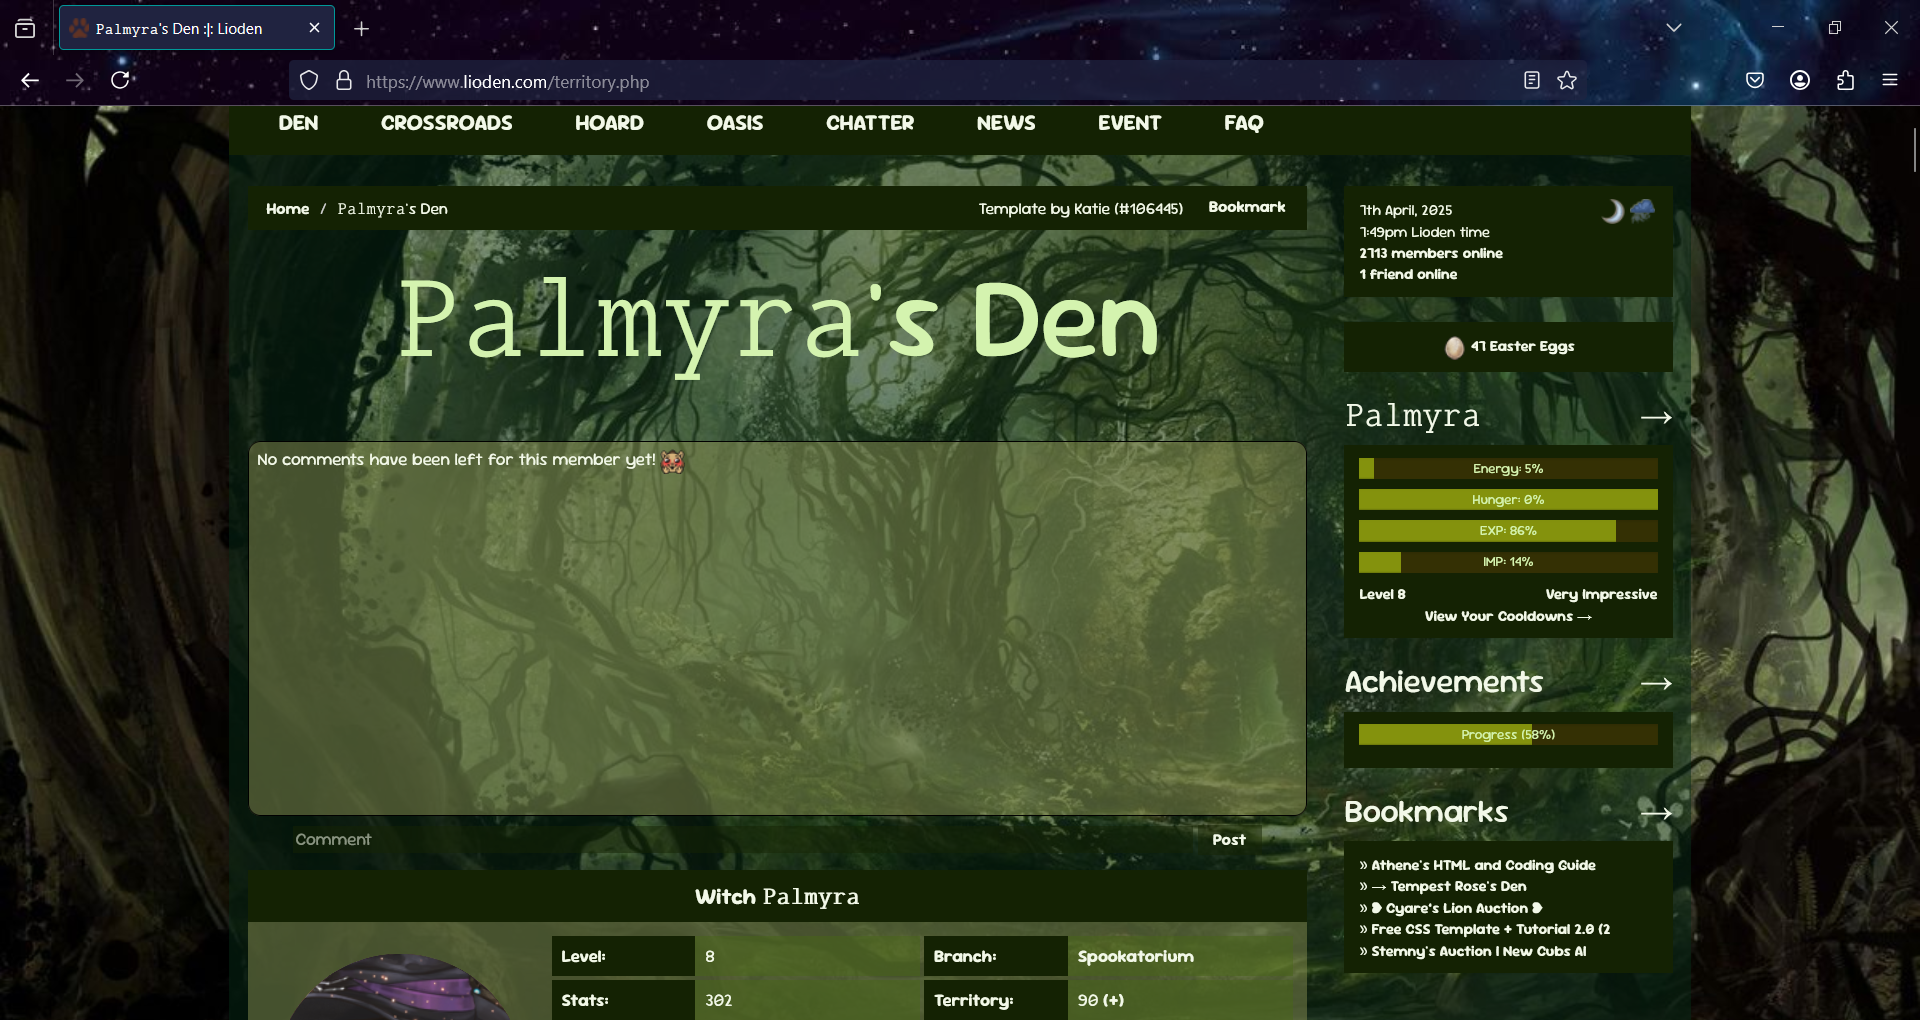Click the arrow beside Palmyra heading
The height and width of the screenshot is (1020, 1920).
coord(1656,417)
